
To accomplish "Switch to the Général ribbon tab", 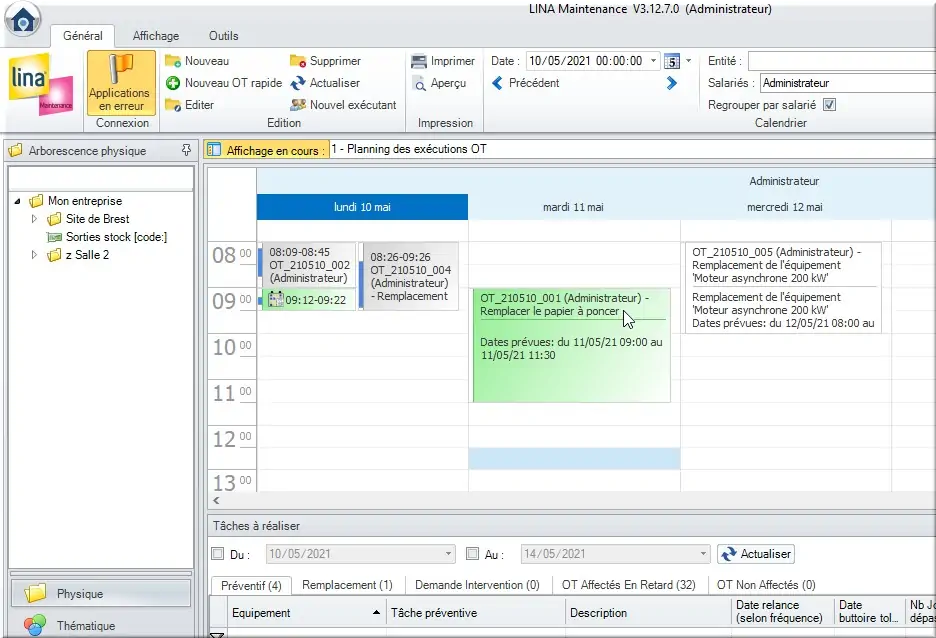I will (83, 36).
